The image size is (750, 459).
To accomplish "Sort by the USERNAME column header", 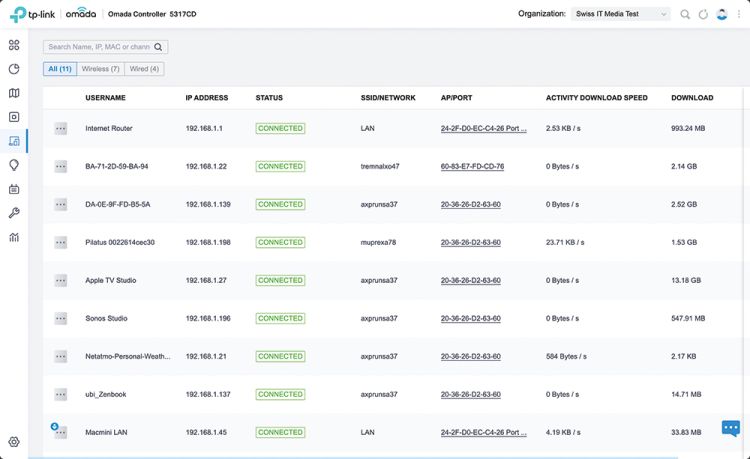I will [105, 98].
